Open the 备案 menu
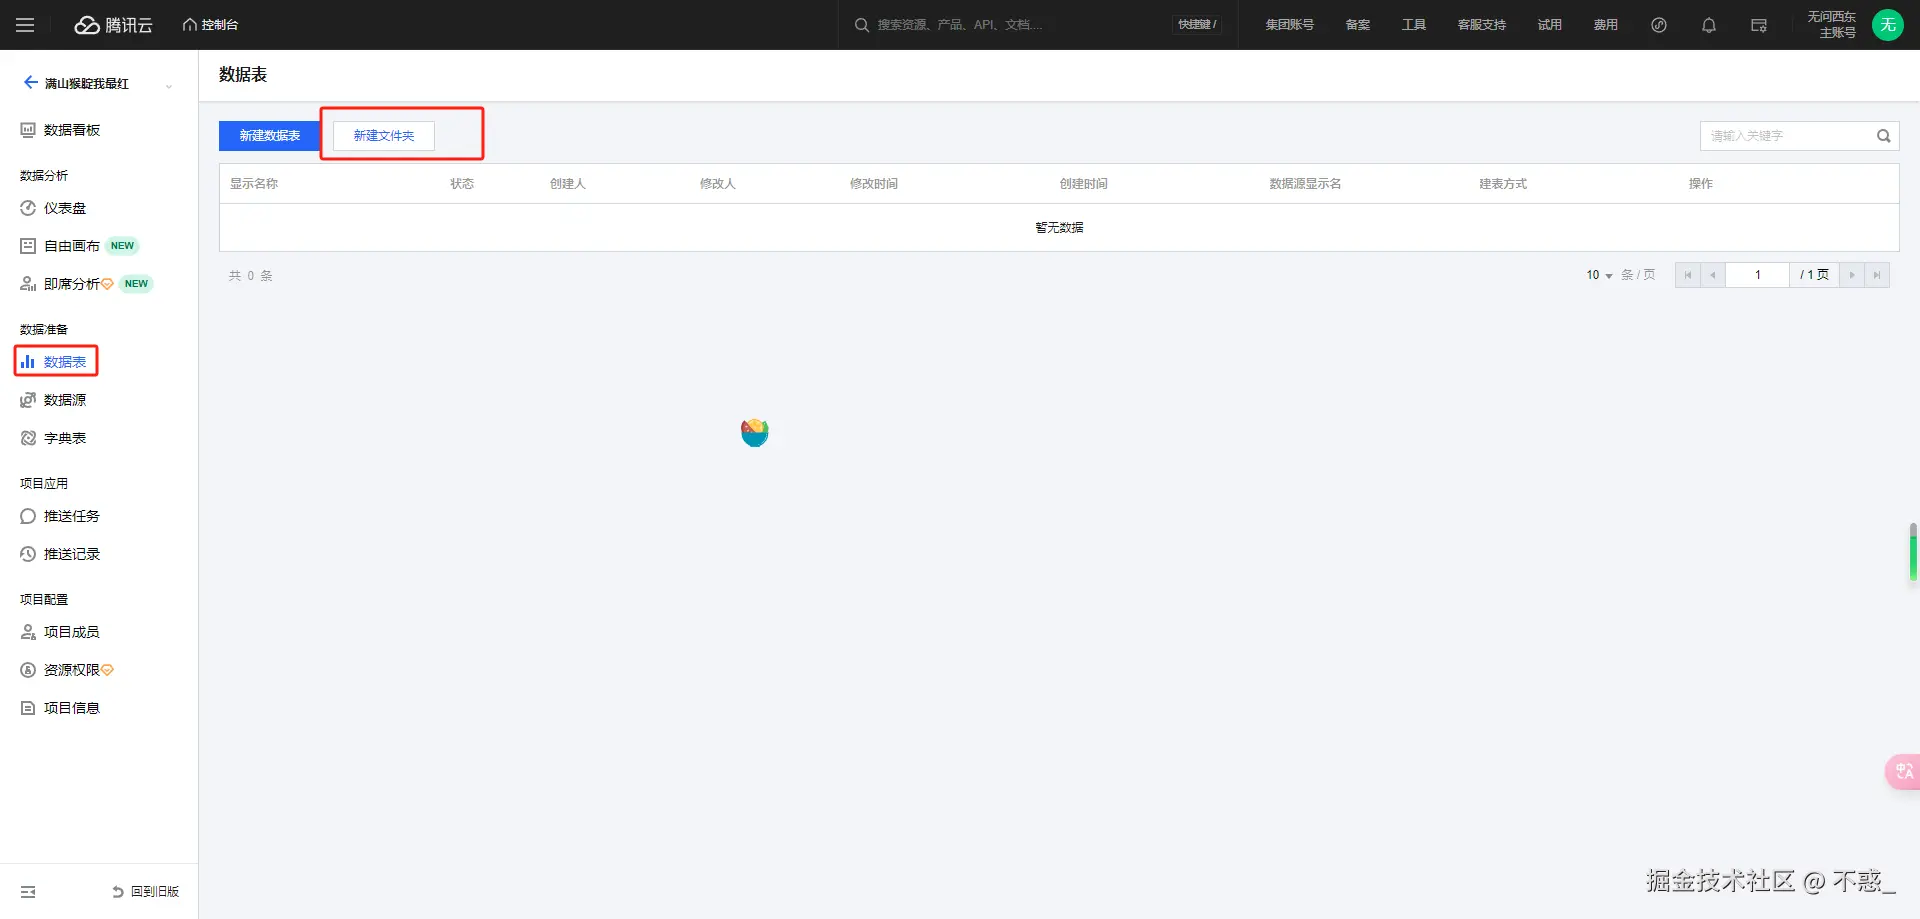Screen dimensions: 1920x919 pos(1357,25)
